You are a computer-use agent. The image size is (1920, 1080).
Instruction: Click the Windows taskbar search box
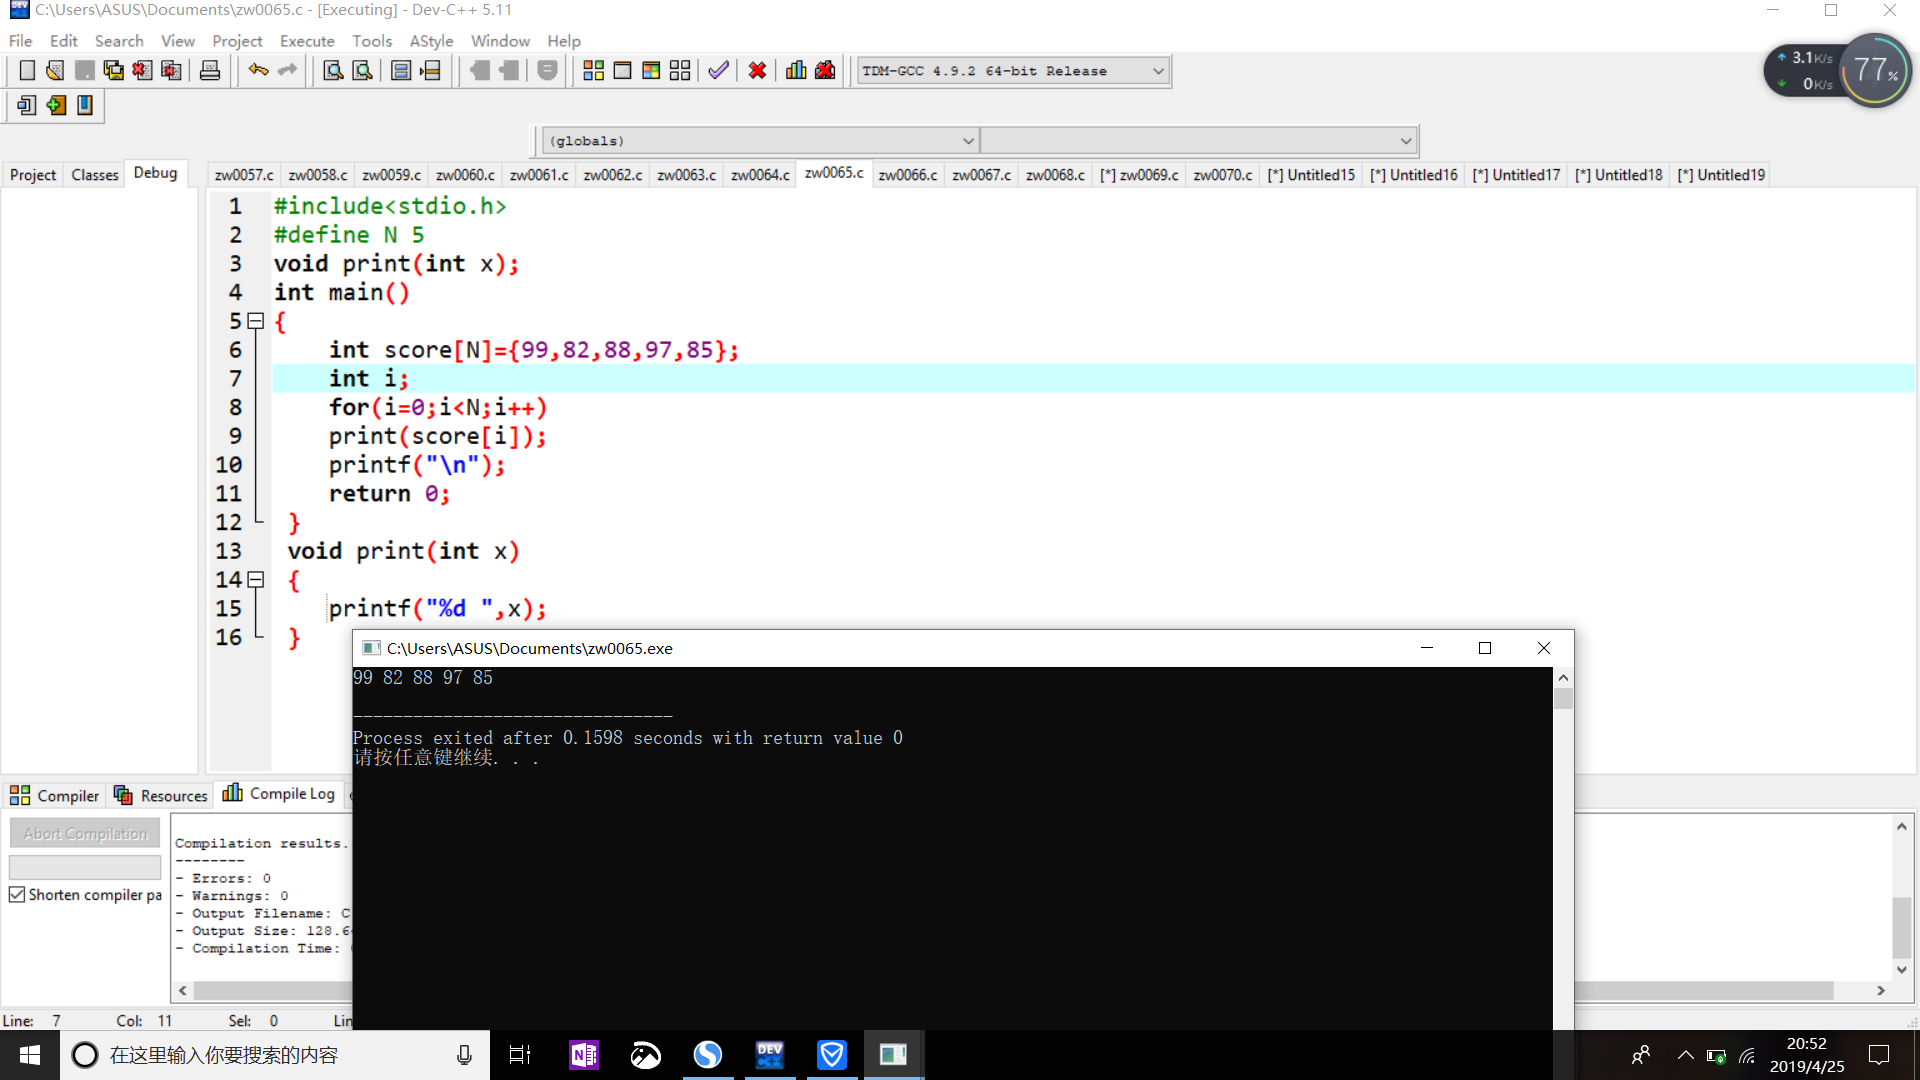point(270,1055)
